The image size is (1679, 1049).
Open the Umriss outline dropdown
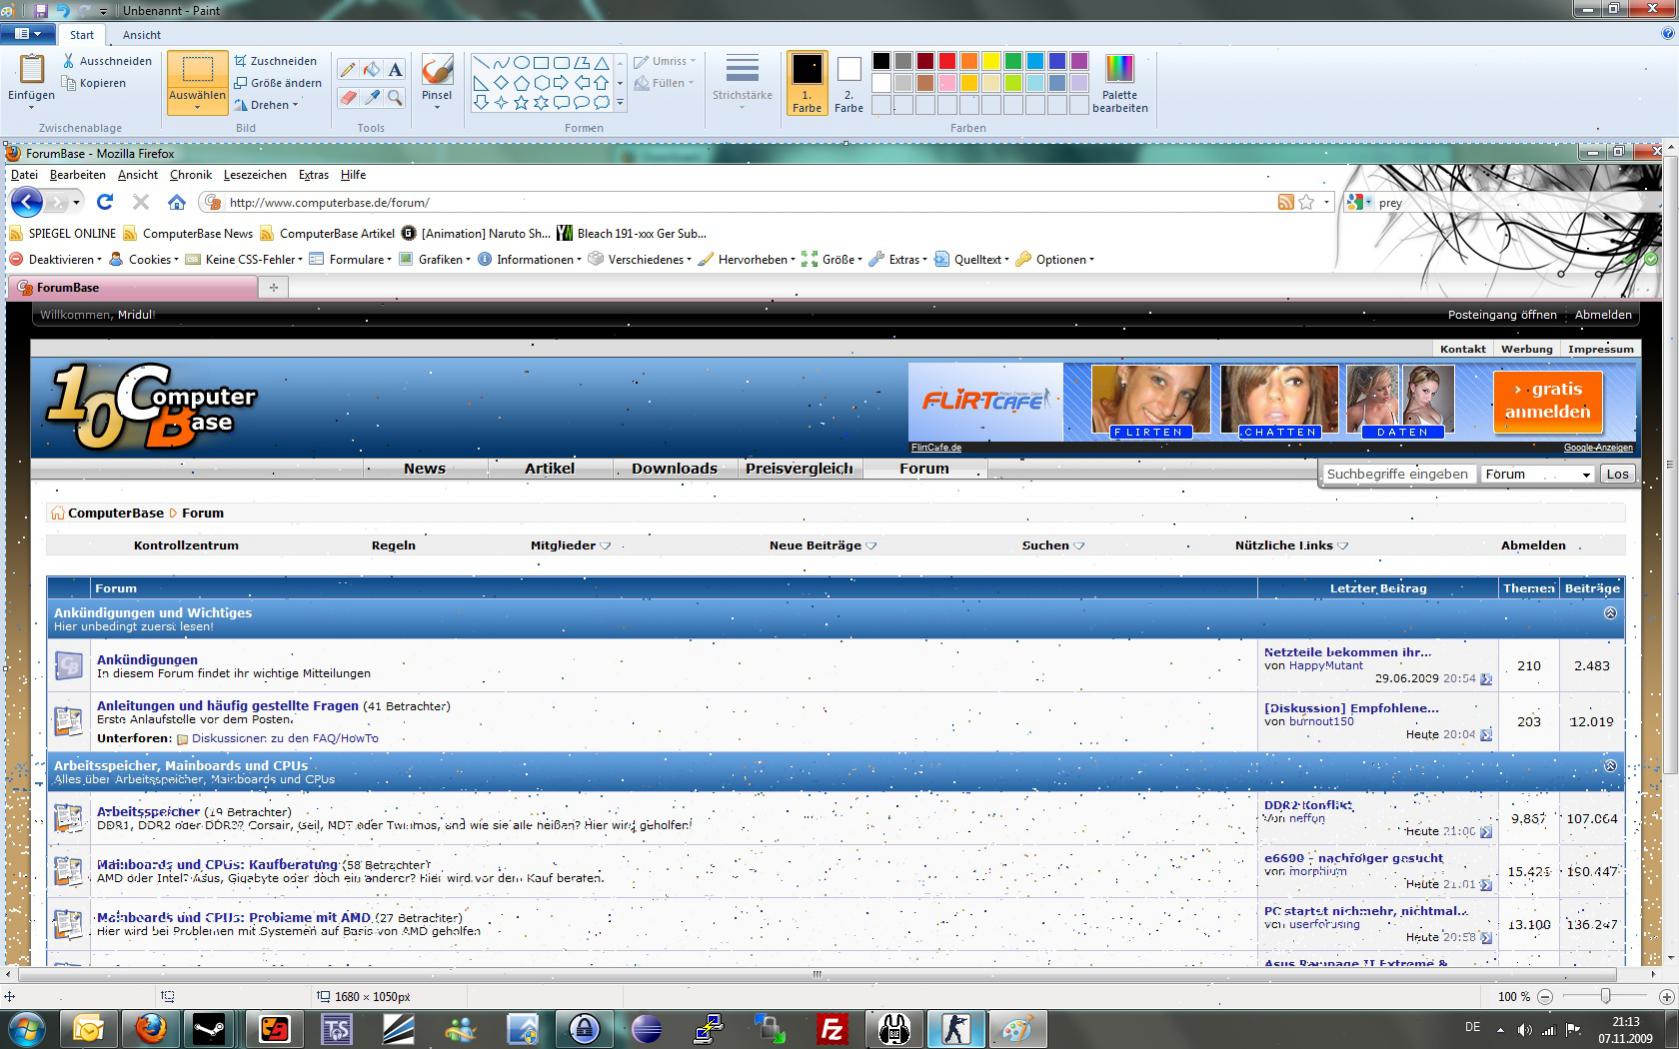(665, 61)
